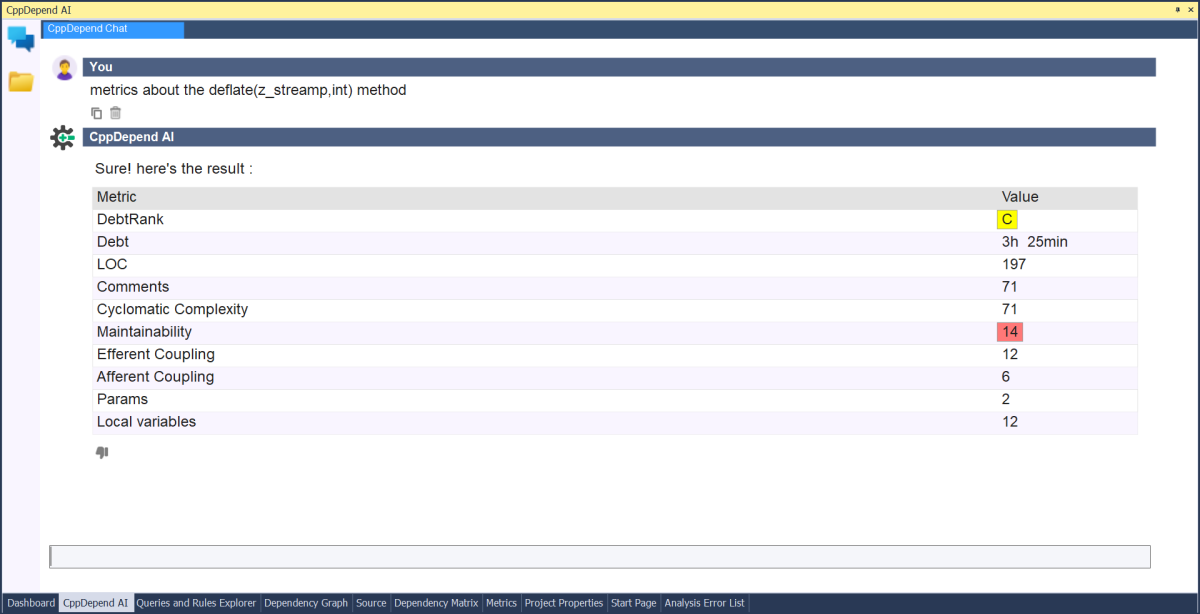Image resolution: width=1200 pixels, height=614 pixels.
Task: Open the Source tab
Action: tap(371, 603)
